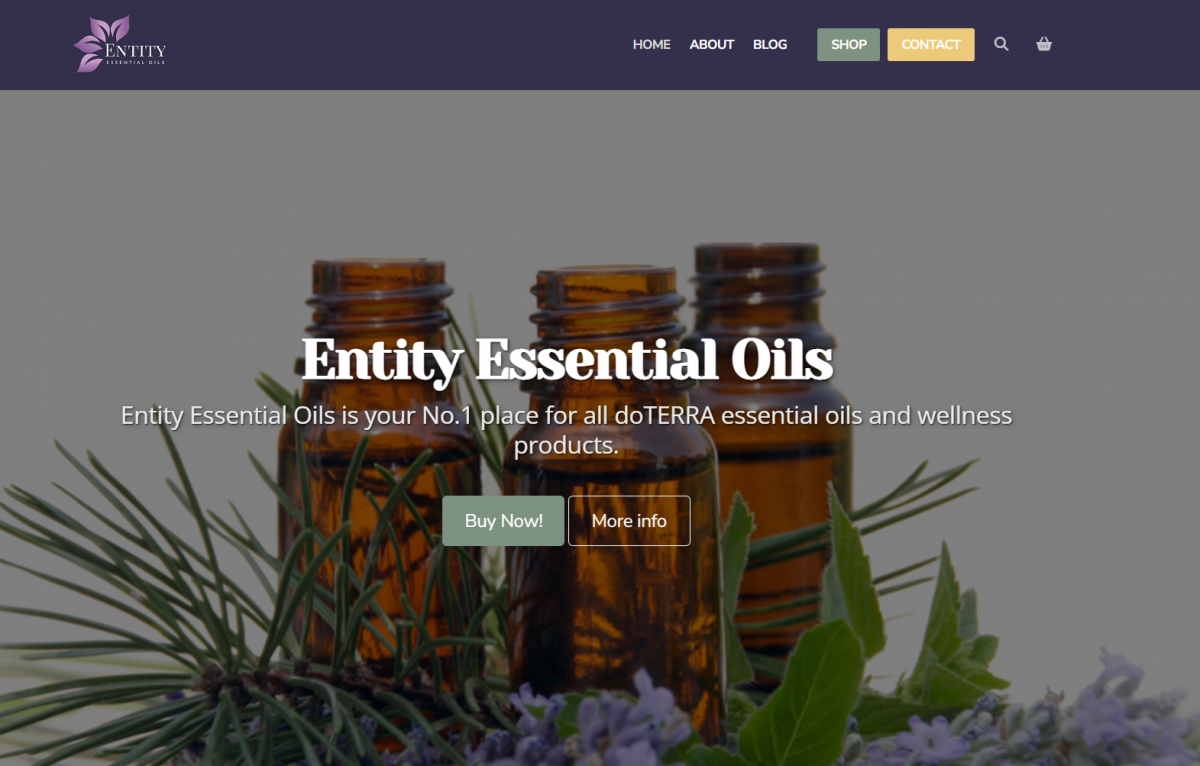
Task: Open the BLOG menu item
Action: point(770,44)
